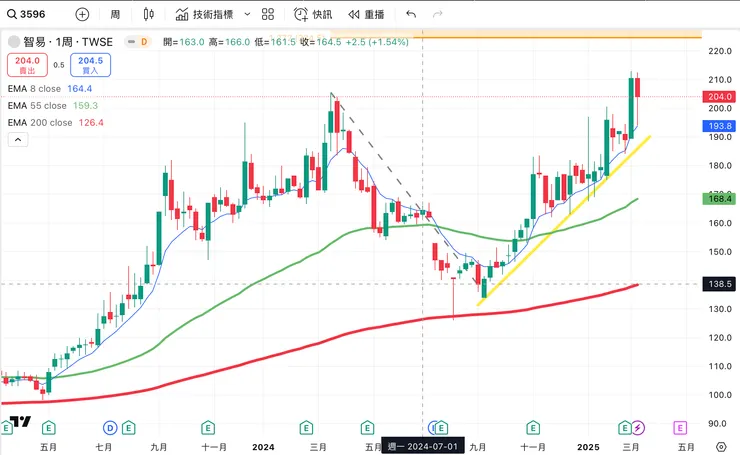Screen dimensions: 740x455
Task: Start bar replay with 重播
Action: [x=366, y=14]
